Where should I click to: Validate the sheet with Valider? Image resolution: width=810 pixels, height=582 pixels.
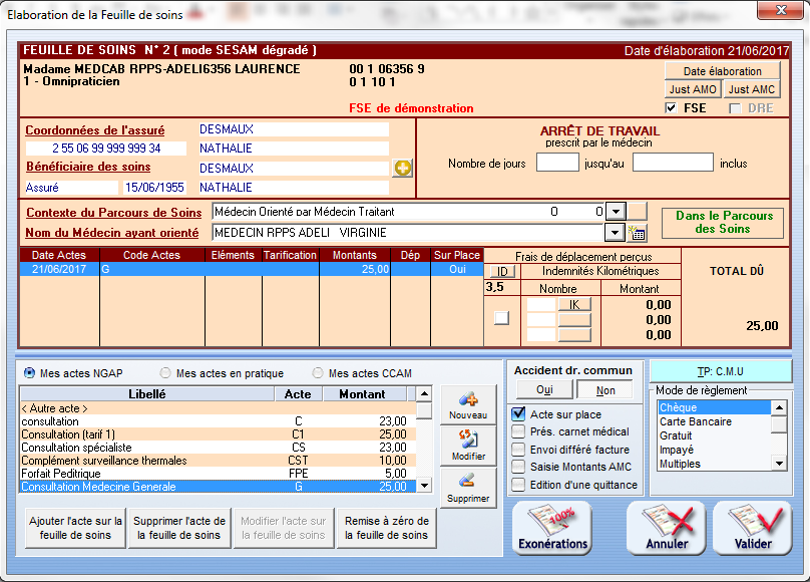[753, 528]
